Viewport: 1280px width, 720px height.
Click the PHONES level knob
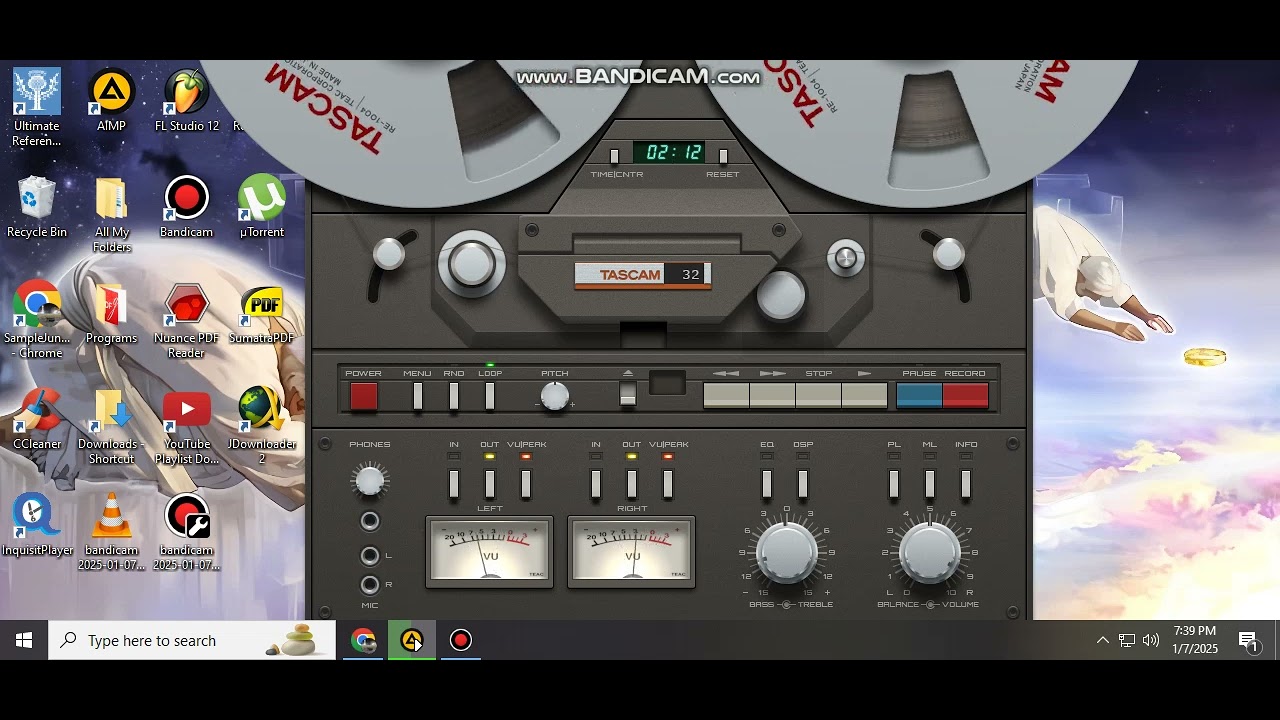(x=370, y=481)
